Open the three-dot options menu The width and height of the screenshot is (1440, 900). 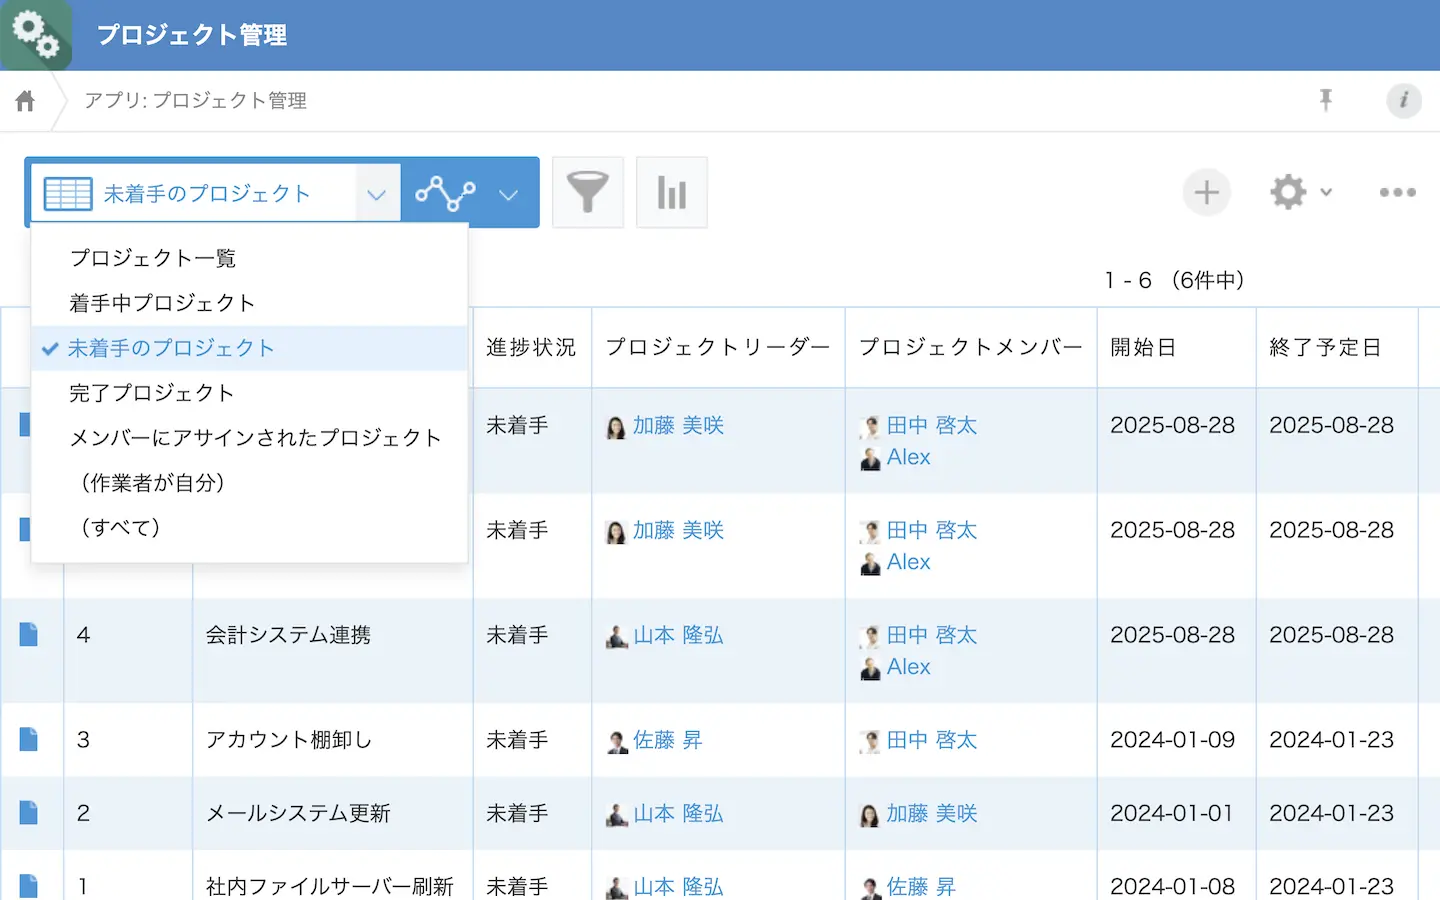(x=1397, y=192)
